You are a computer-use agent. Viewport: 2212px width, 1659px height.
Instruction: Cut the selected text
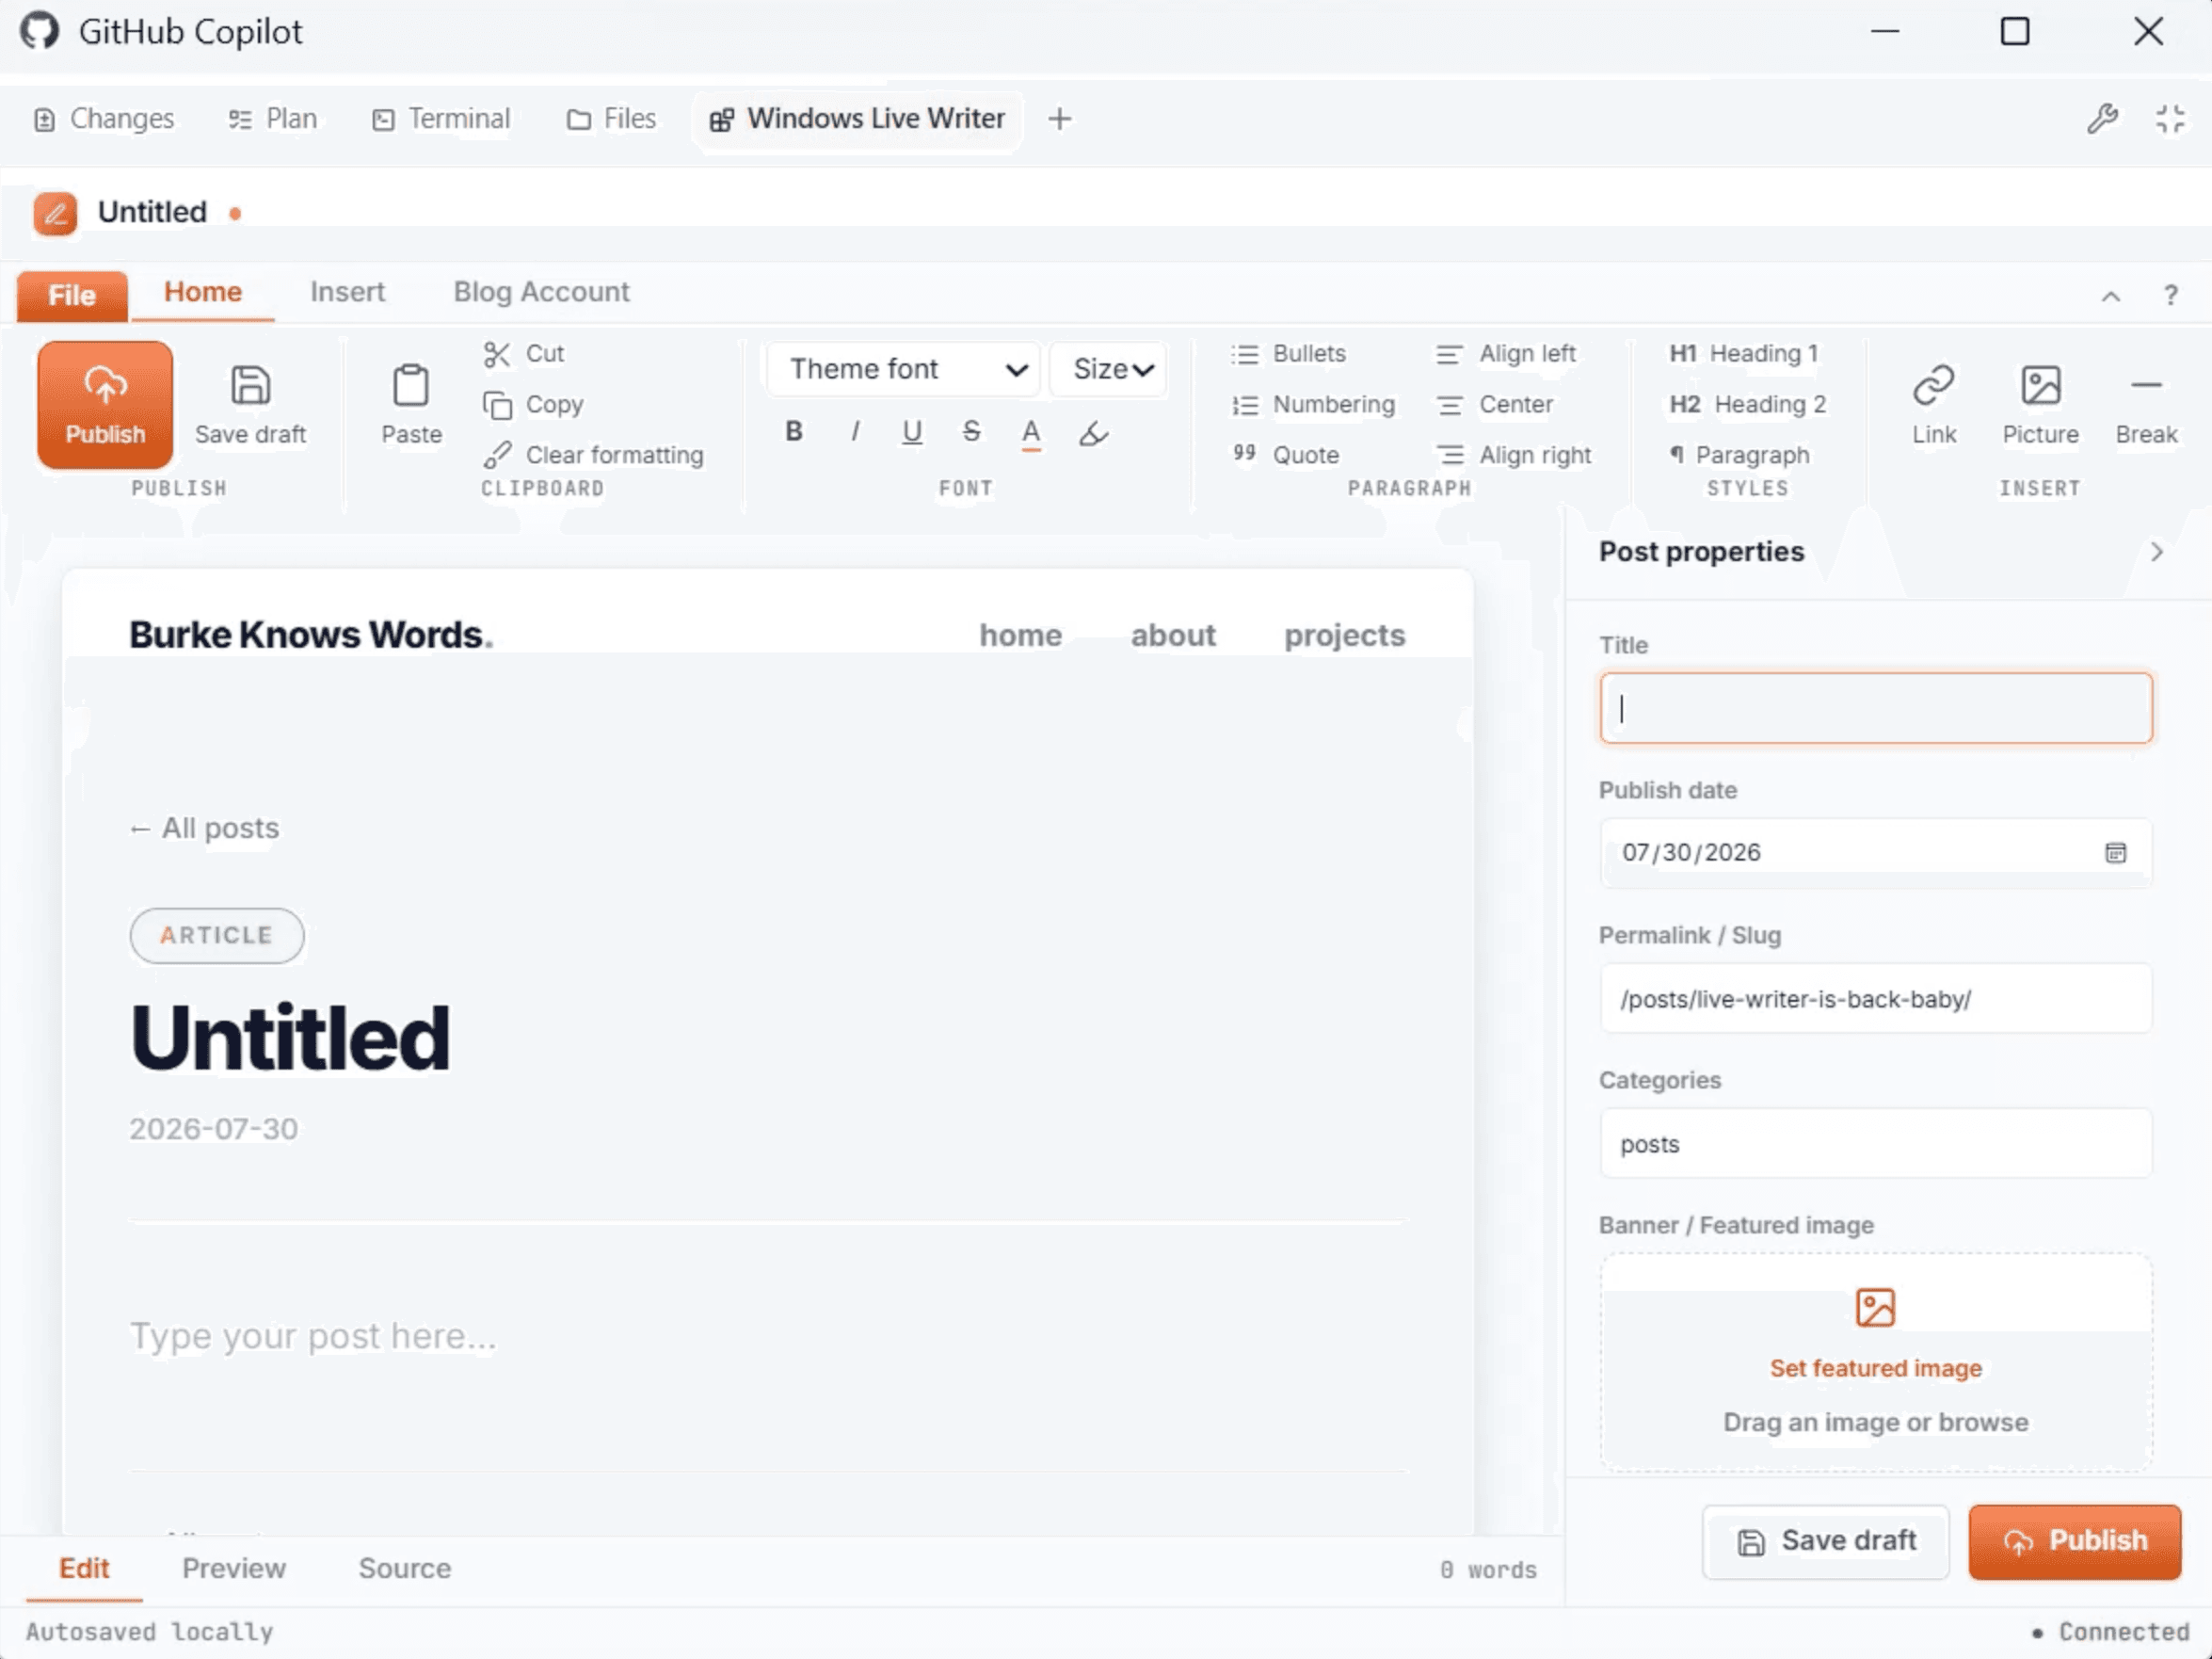524,354
